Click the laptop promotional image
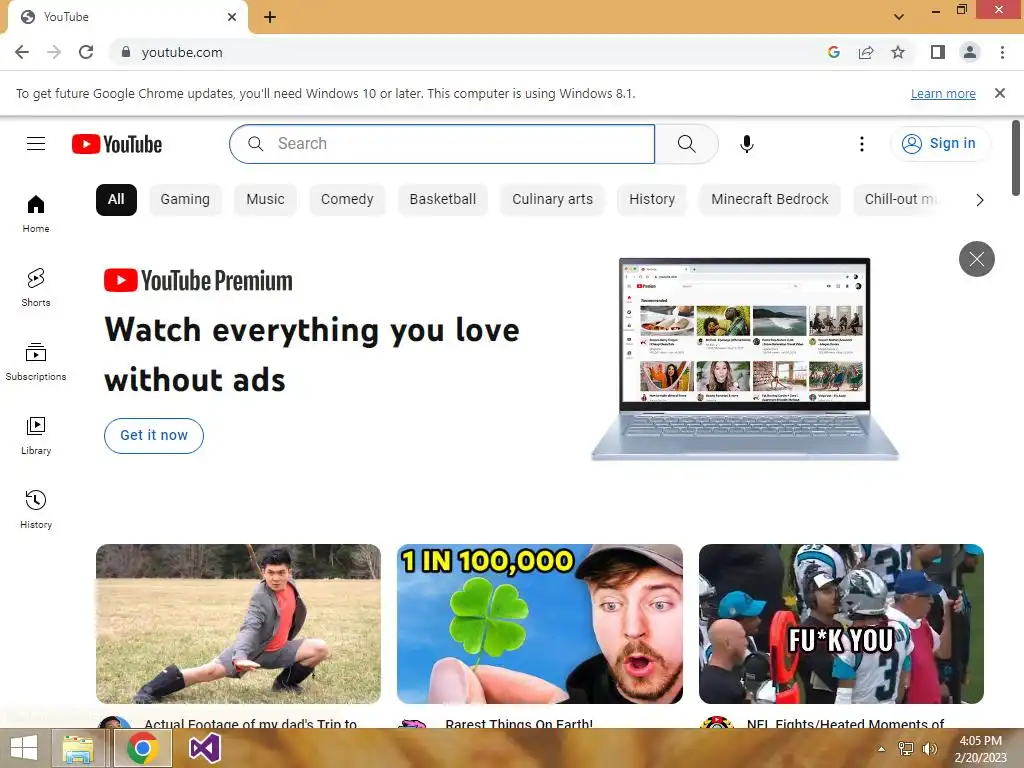Image resolution: width=1024 pixels, height=768 pixels. click(x=745, y=359)
